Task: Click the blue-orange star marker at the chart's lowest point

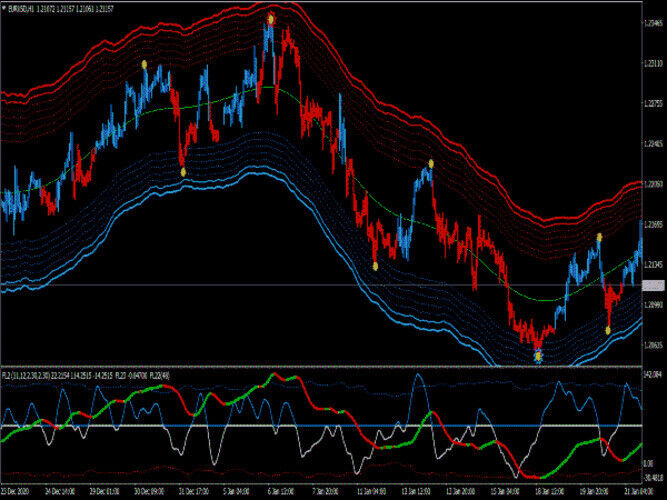Action: click(x=538, y=354)
